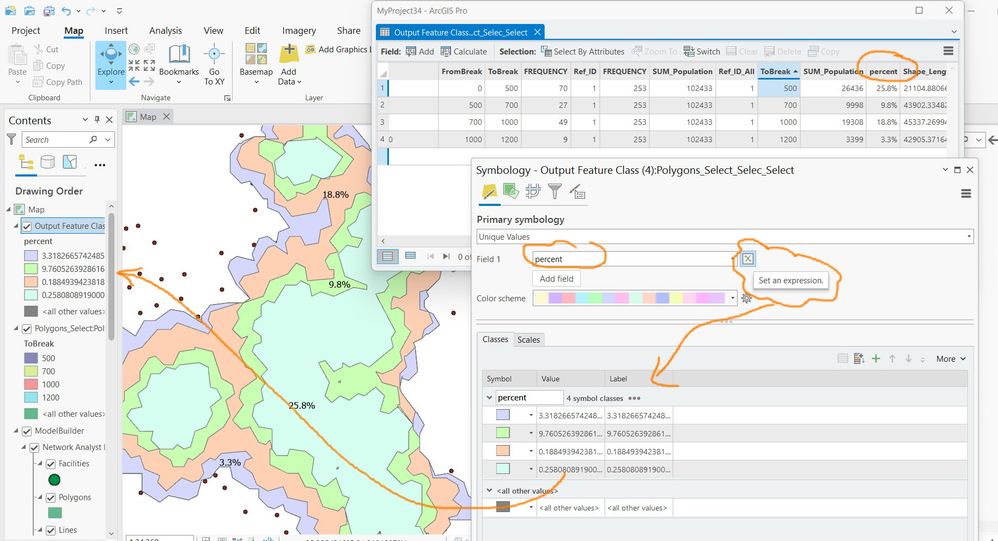Click Select By Attributes in the table

[x=582, y=52]
